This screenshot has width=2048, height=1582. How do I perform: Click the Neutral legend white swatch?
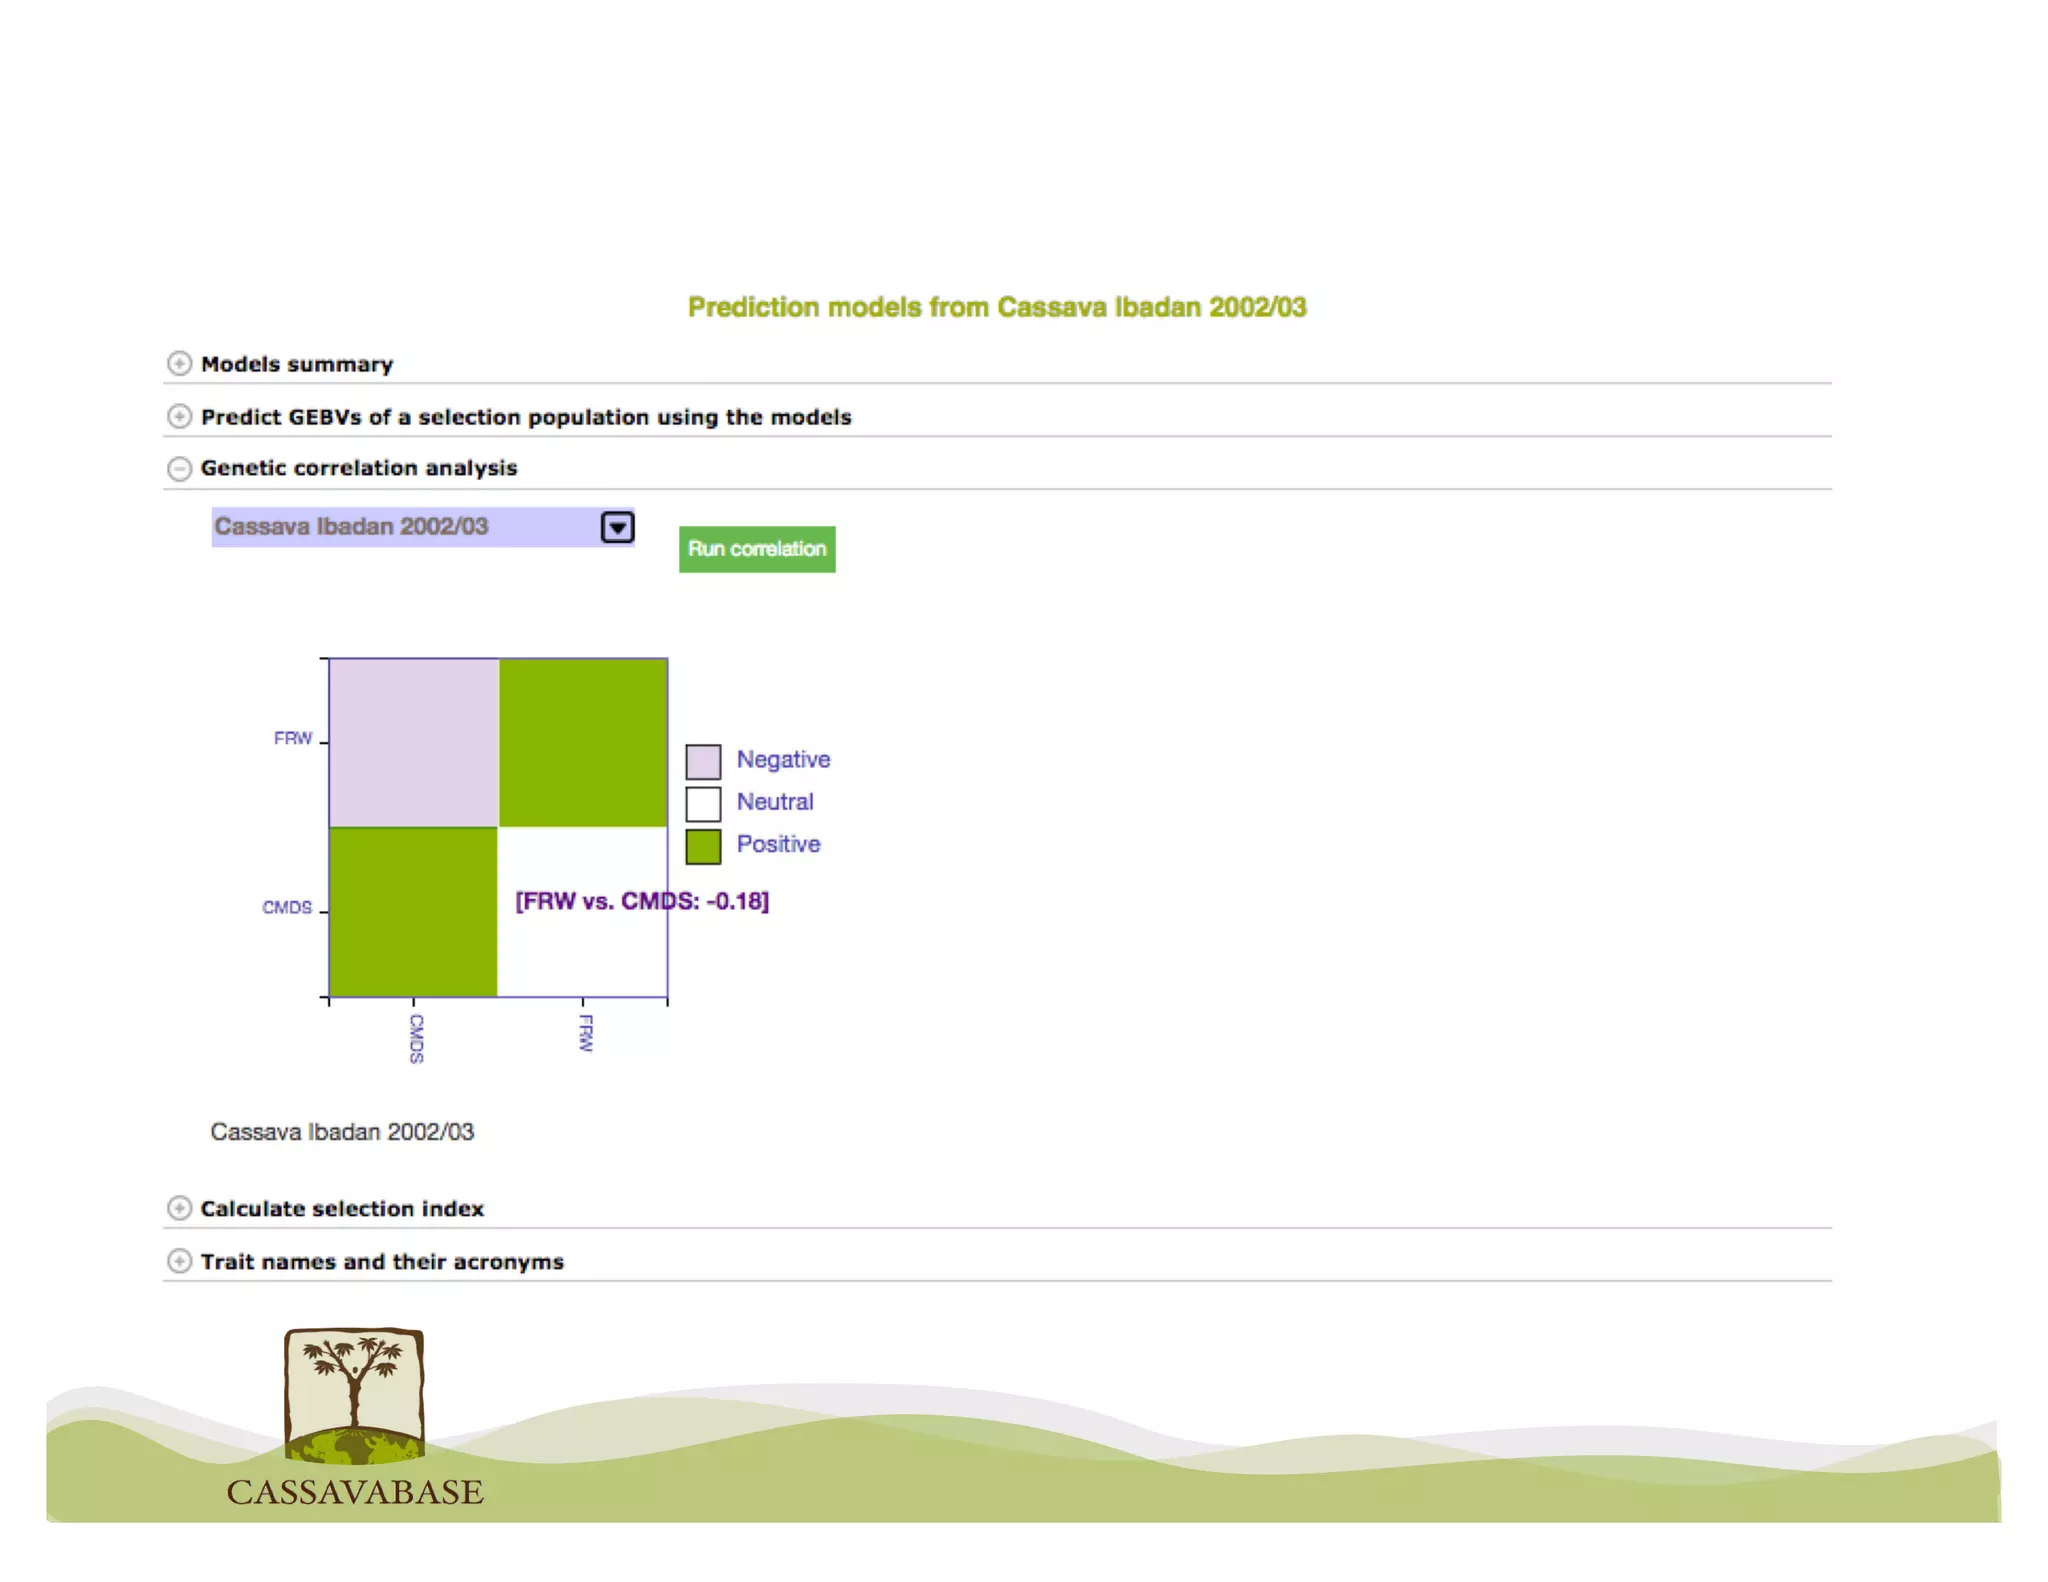(x=703, y=803)
